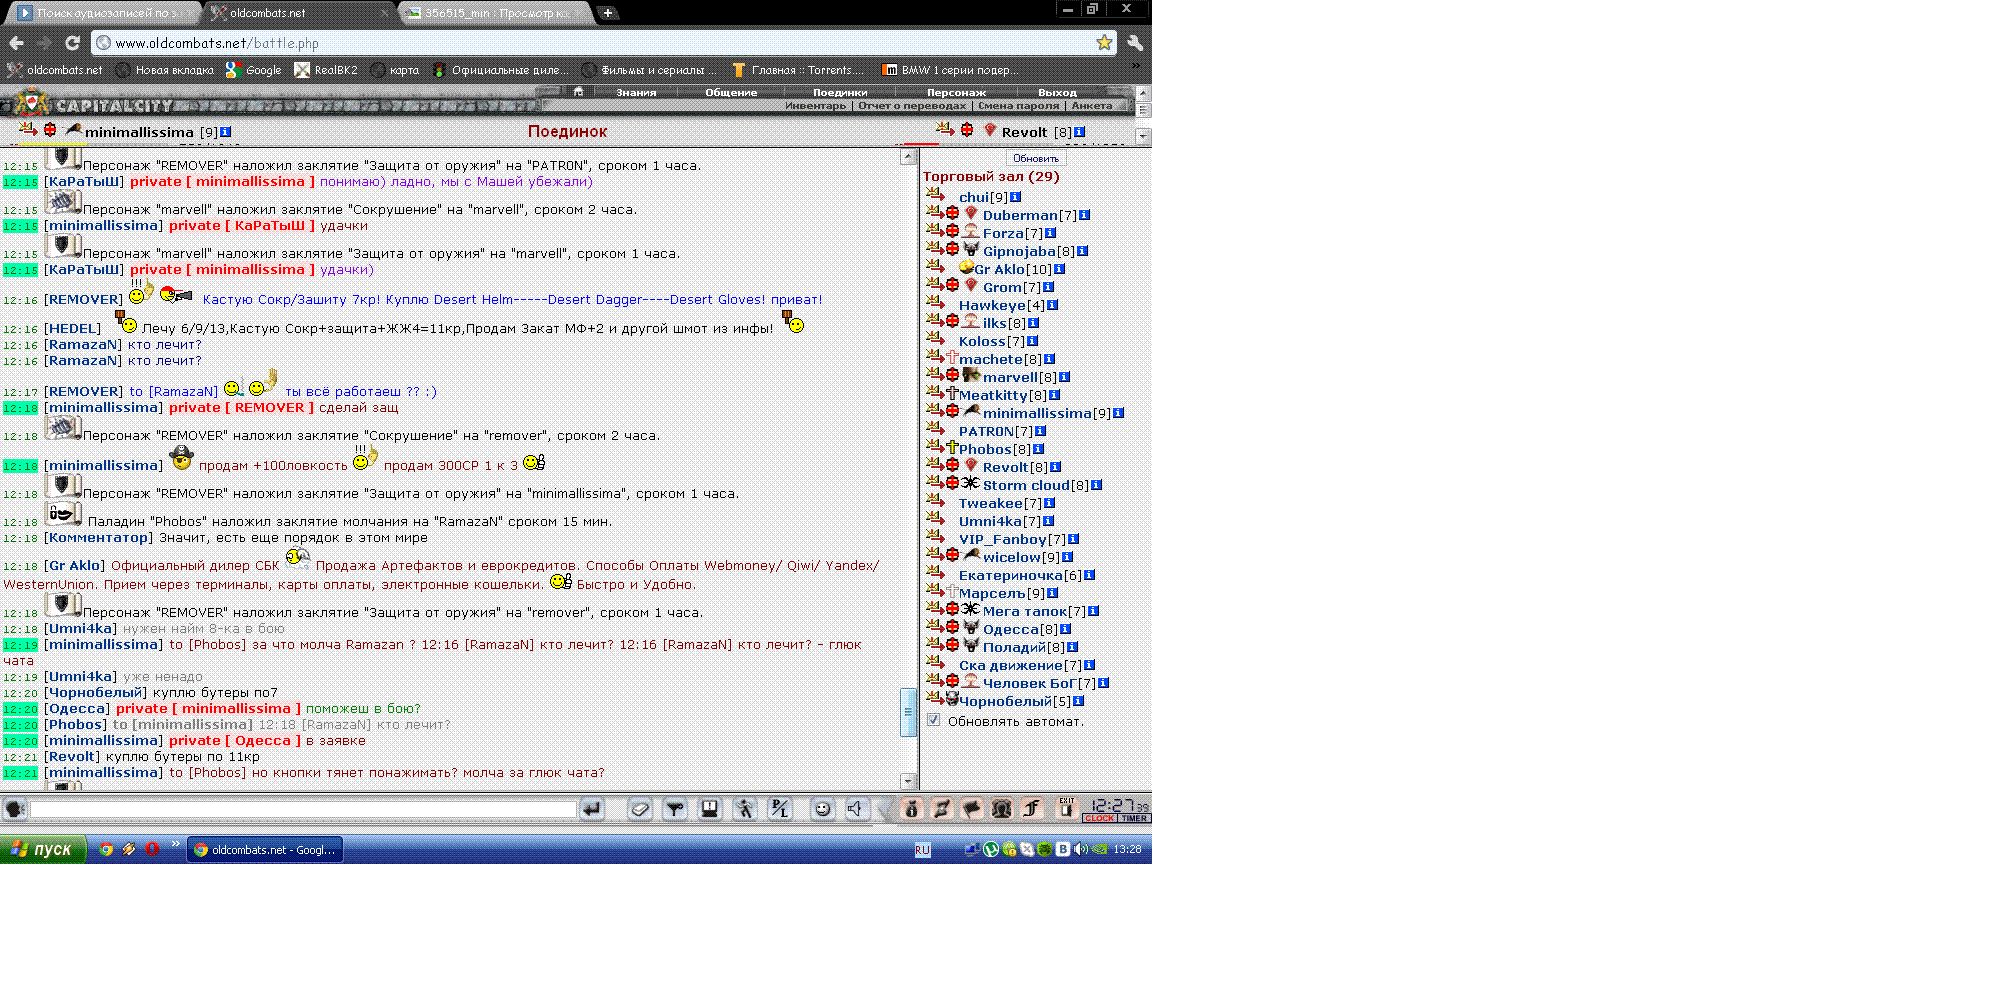Send the chat message with the arrow button
This screenshot has width=1999, height=999.
(x=592, y=809)
